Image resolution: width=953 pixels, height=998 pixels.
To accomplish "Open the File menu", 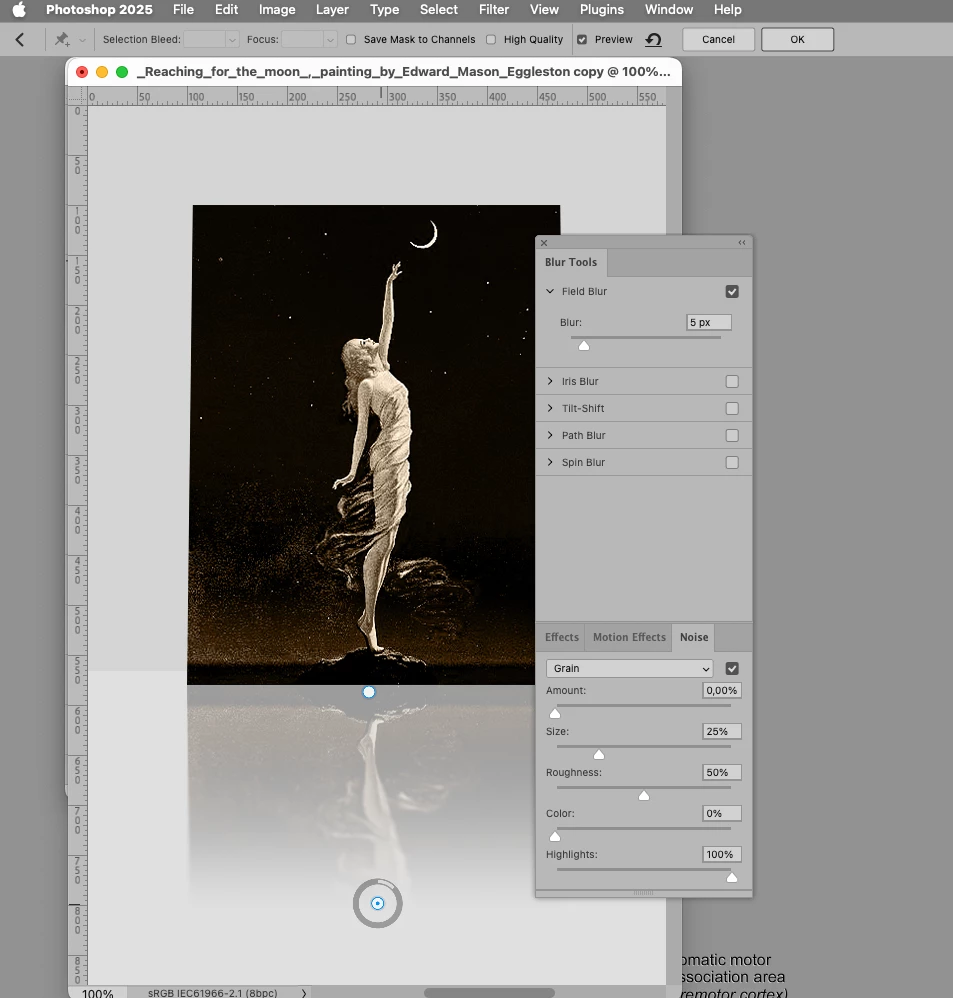I will [183, 10].
